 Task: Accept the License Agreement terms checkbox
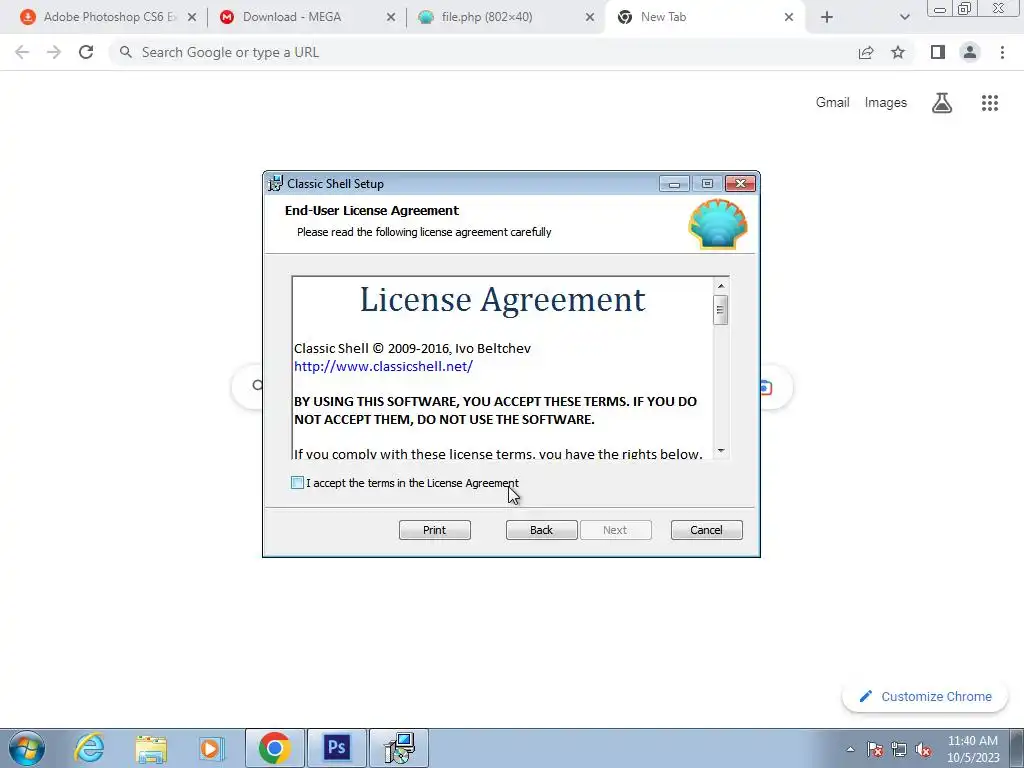coord(297,483)
